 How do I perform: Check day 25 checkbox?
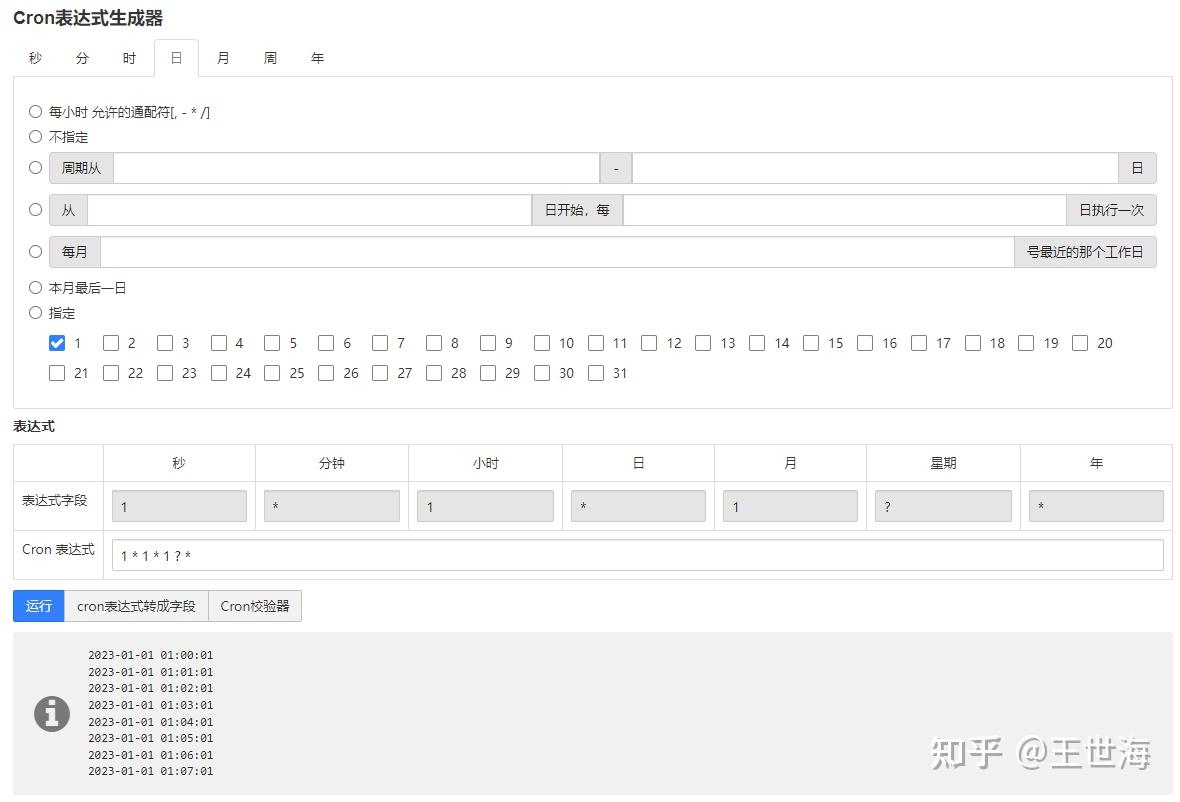pos(272,373)
